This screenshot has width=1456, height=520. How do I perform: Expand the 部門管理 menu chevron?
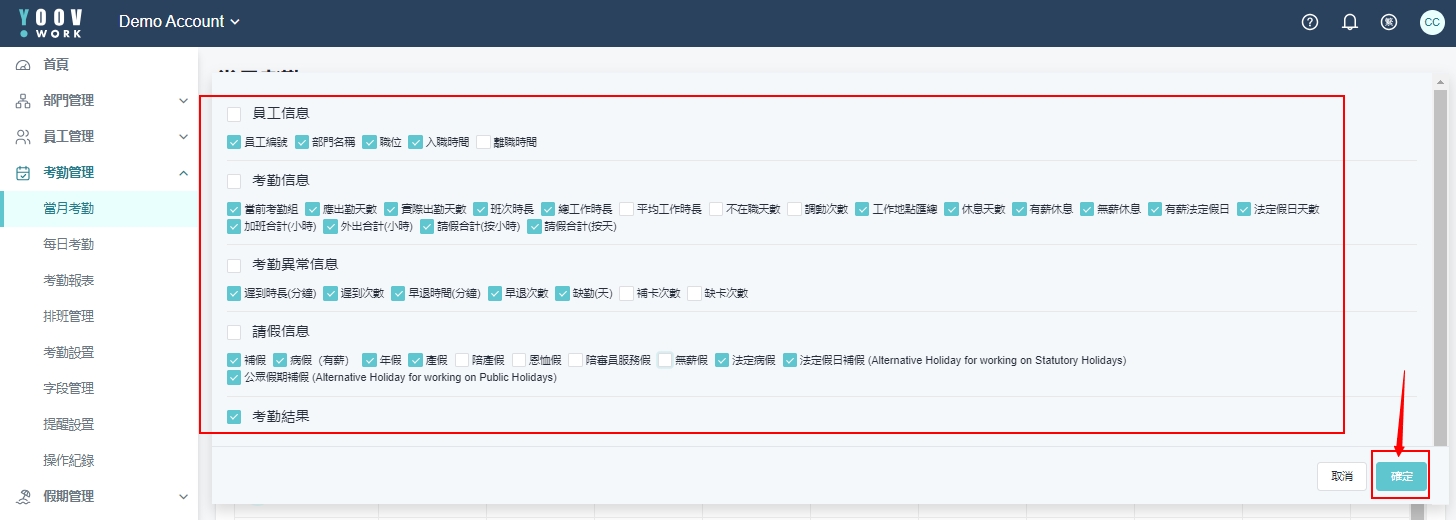click(x=183, y=101)
